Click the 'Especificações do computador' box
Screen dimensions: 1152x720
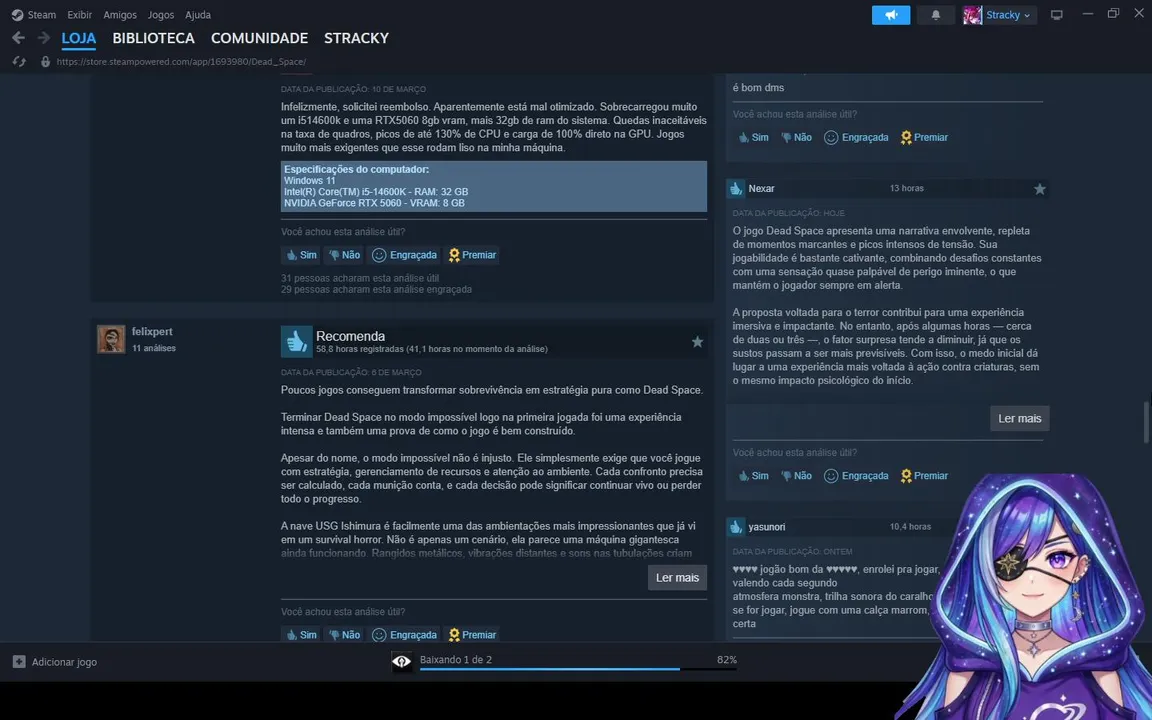[494, 187]
